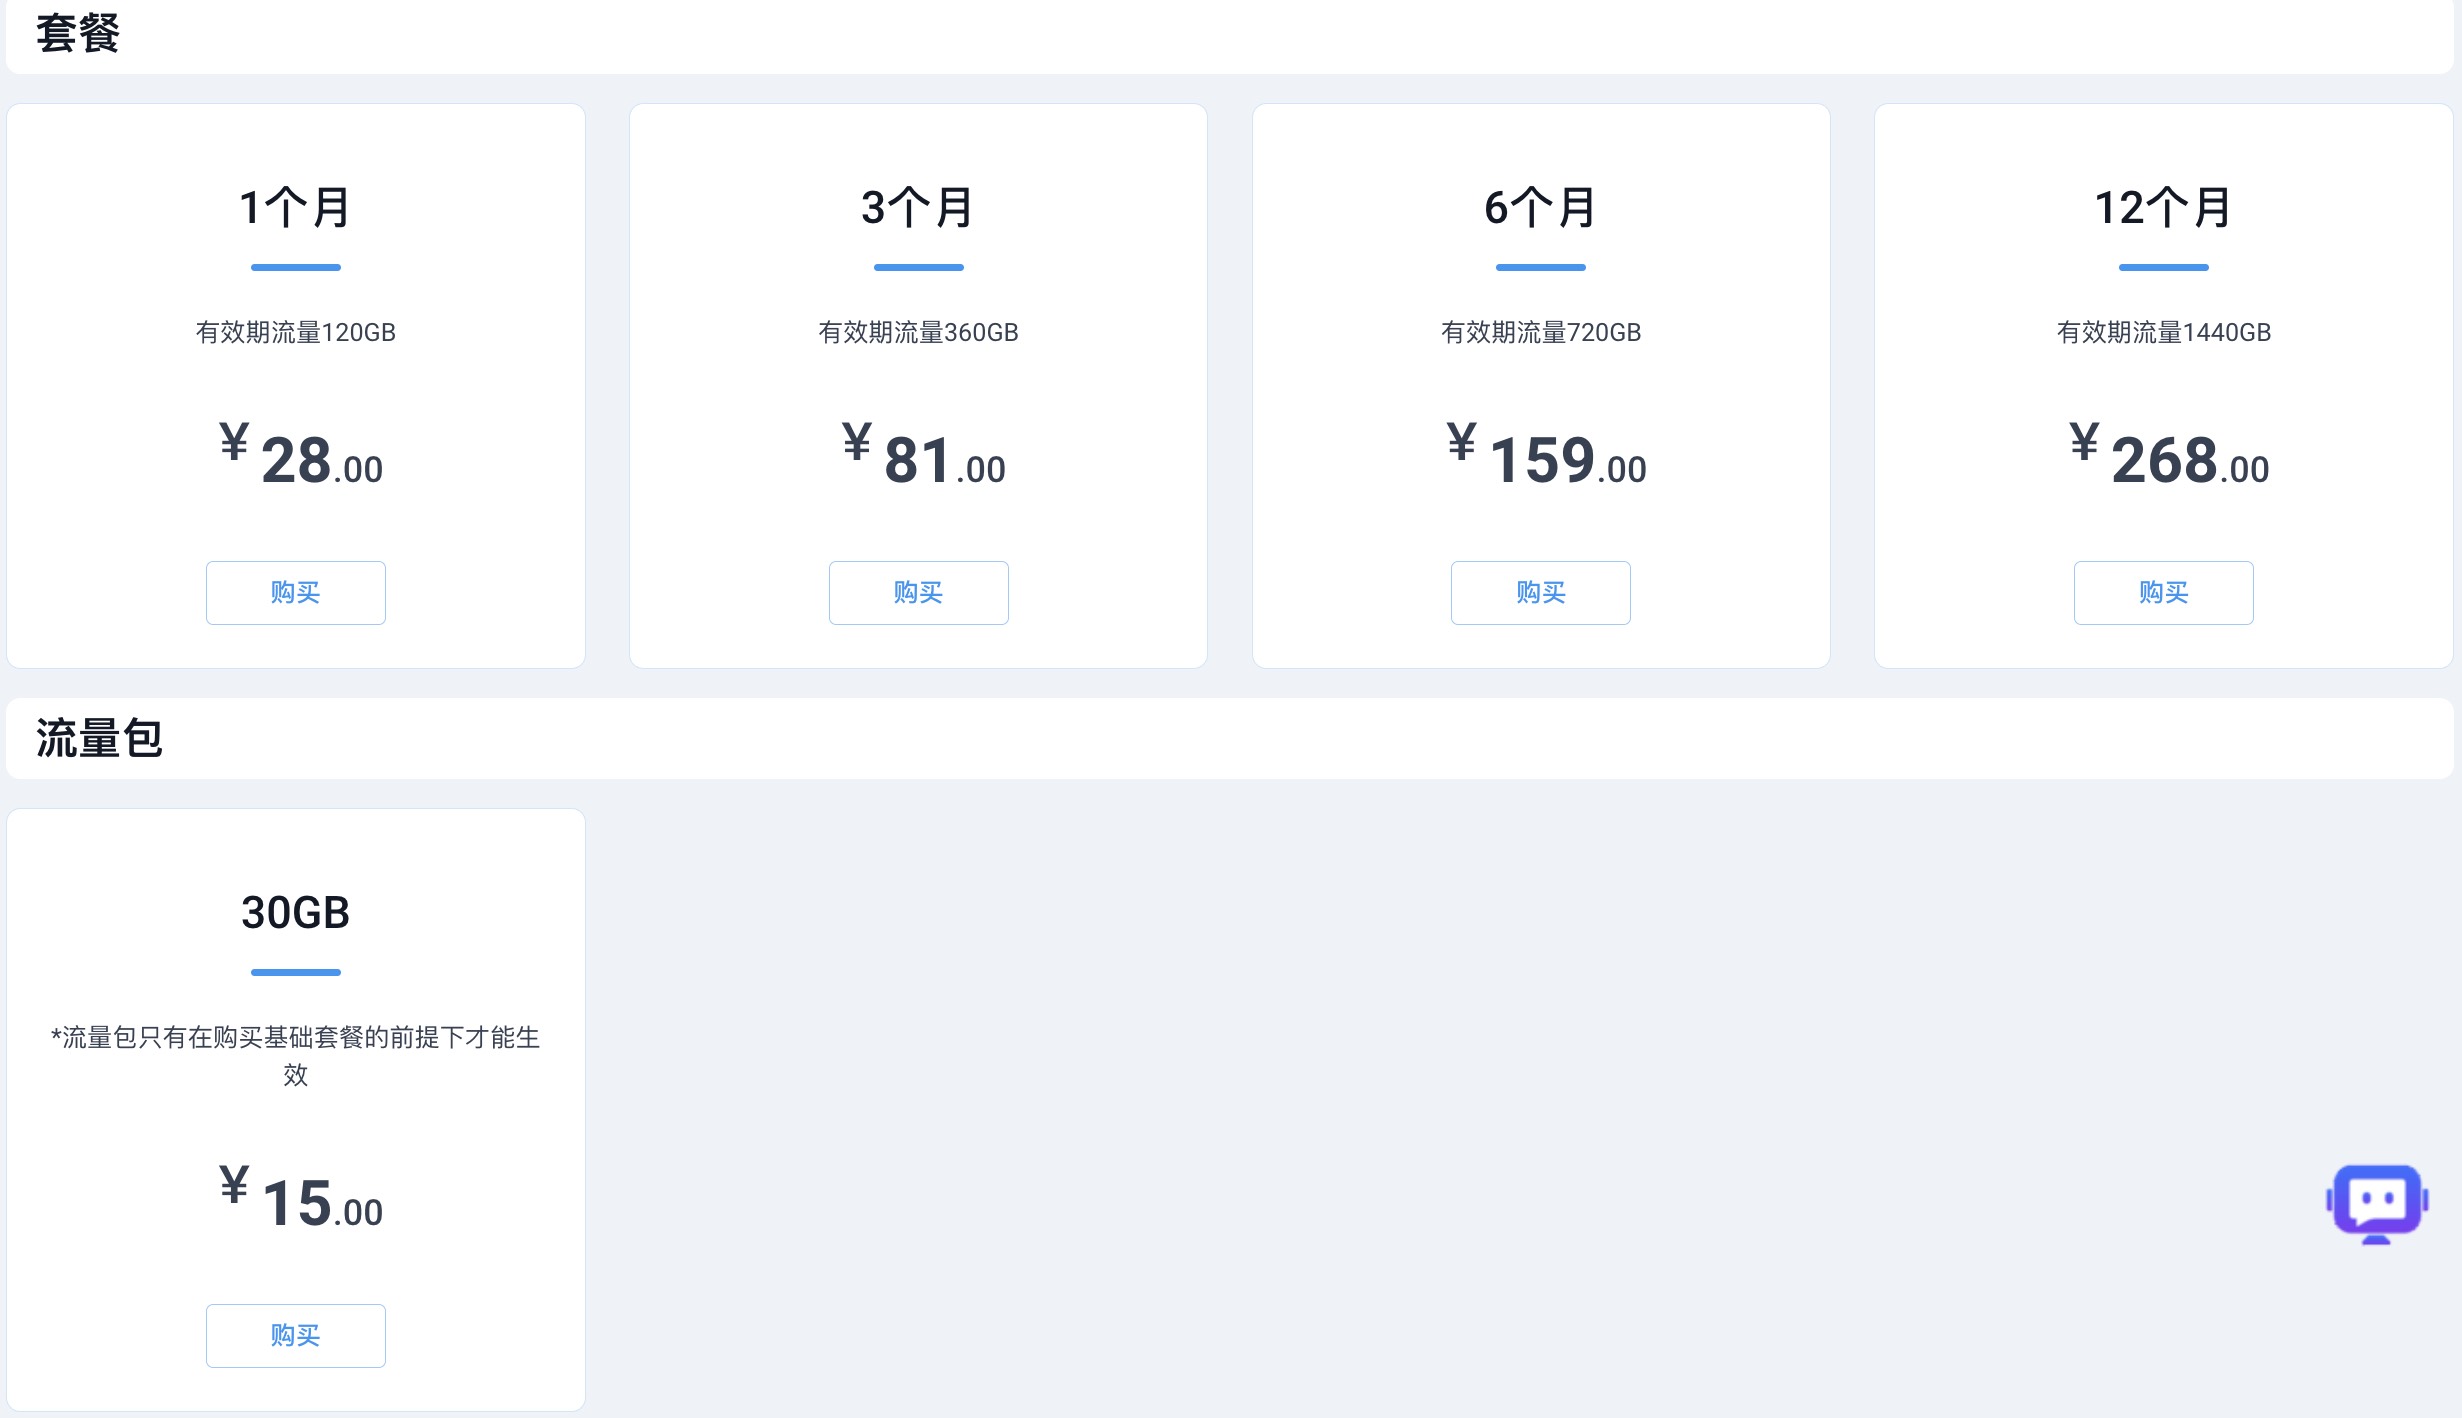
Task: Click the ¥268.00 price
Action: [2169, 459]
